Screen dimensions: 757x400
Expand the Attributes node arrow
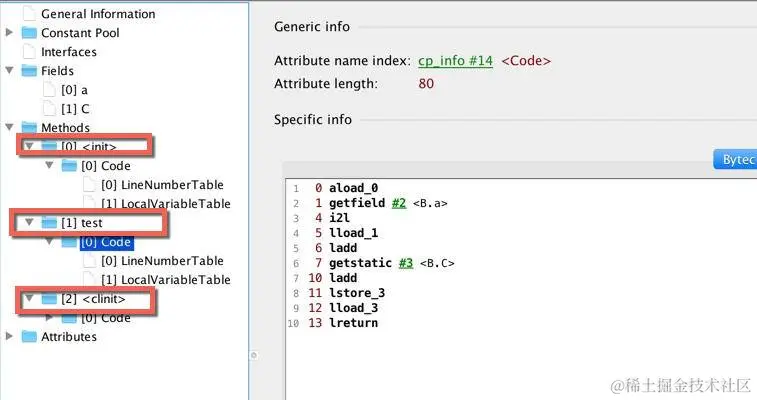9,336
